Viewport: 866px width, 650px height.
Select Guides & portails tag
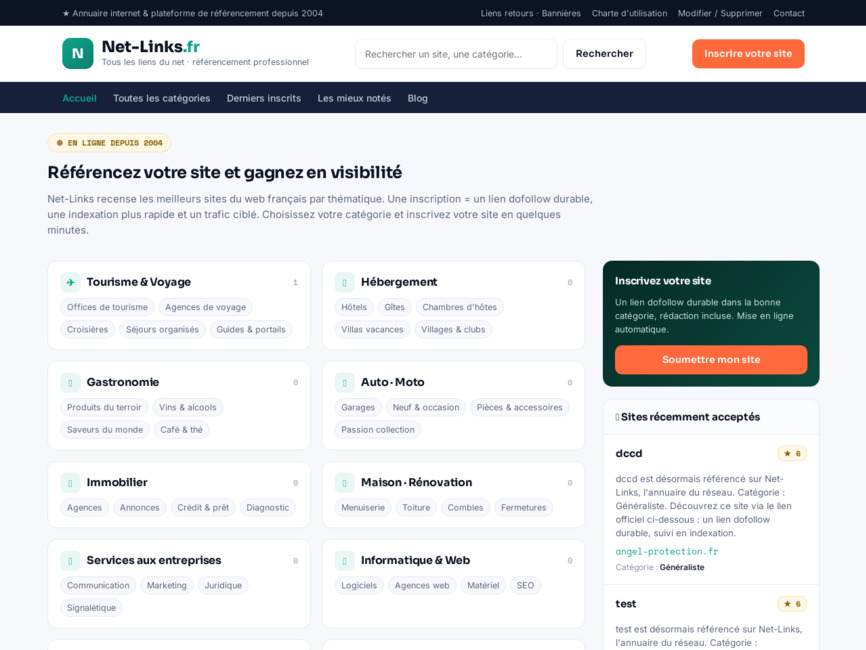click(x=251, y=330)
